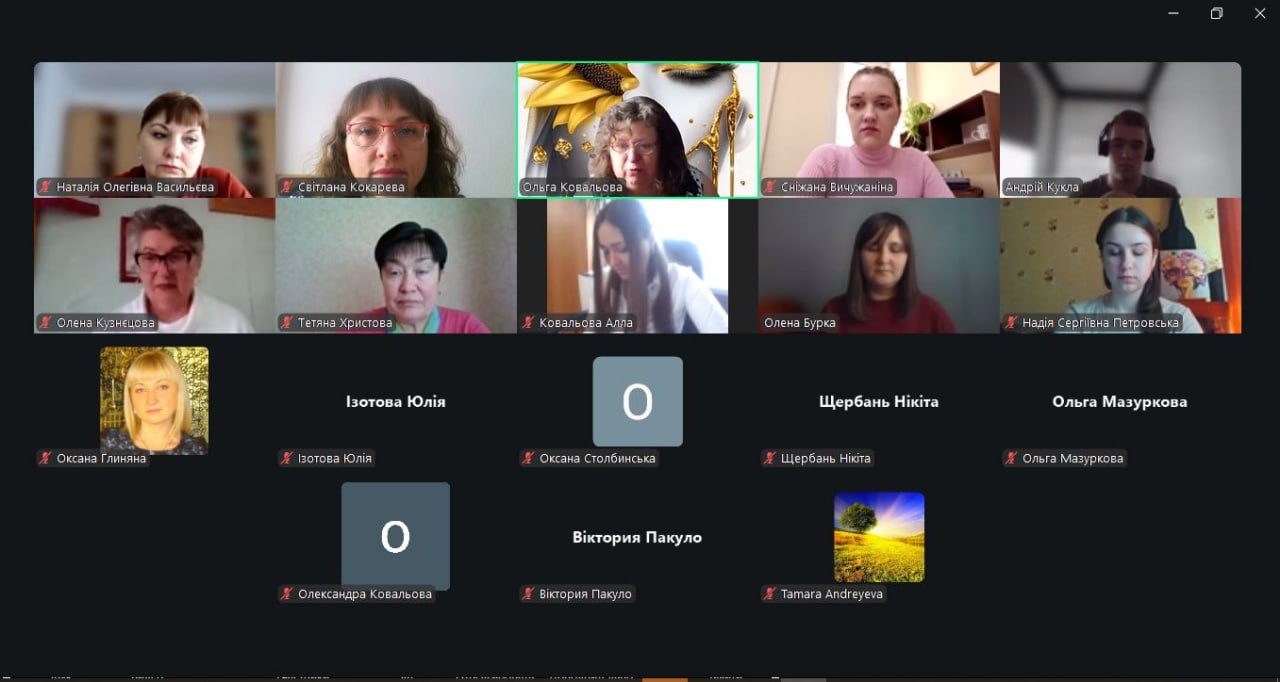This screenshot has height=682, width=1280.
Task: Click muted mic icon beside Тетяна Христова
Action: click(287, 323)
